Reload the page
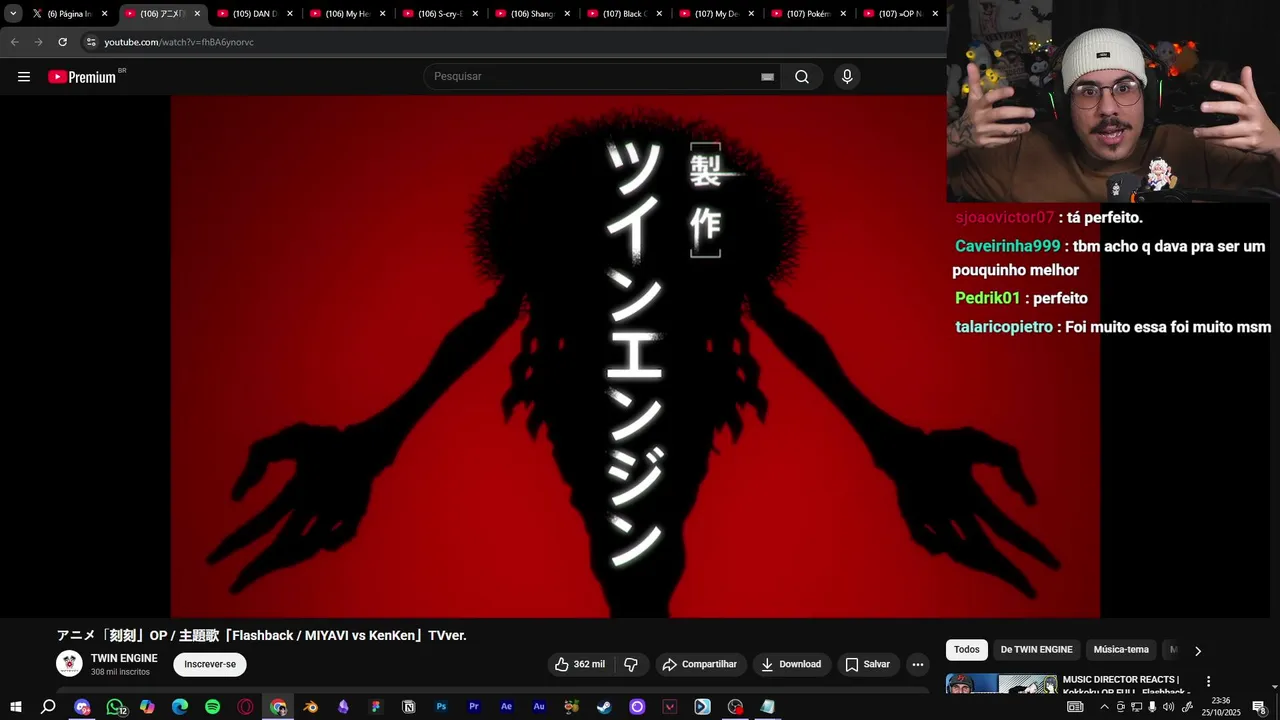Viewport: 1280px width, 720px height. point(62,42)
